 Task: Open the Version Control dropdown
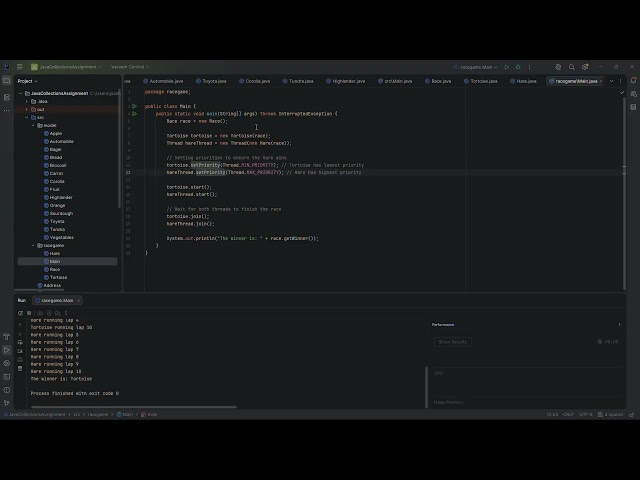130,67
